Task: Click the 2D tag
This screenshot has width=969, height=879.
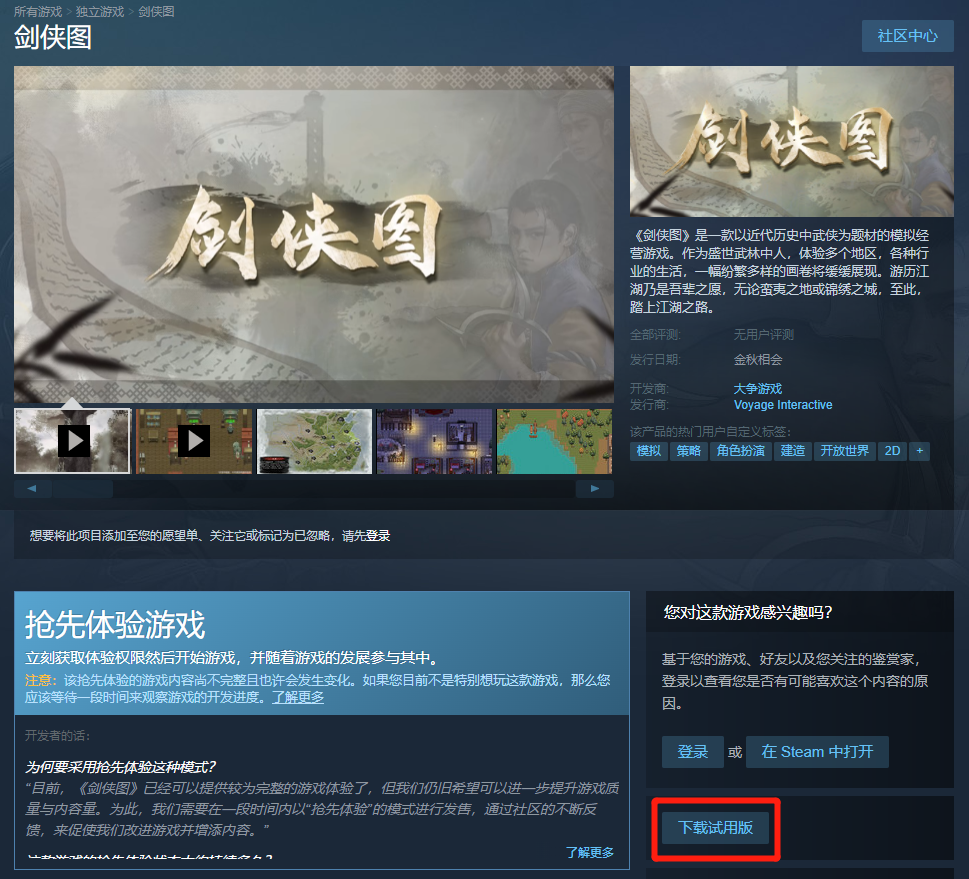Action: coord(891,451)
